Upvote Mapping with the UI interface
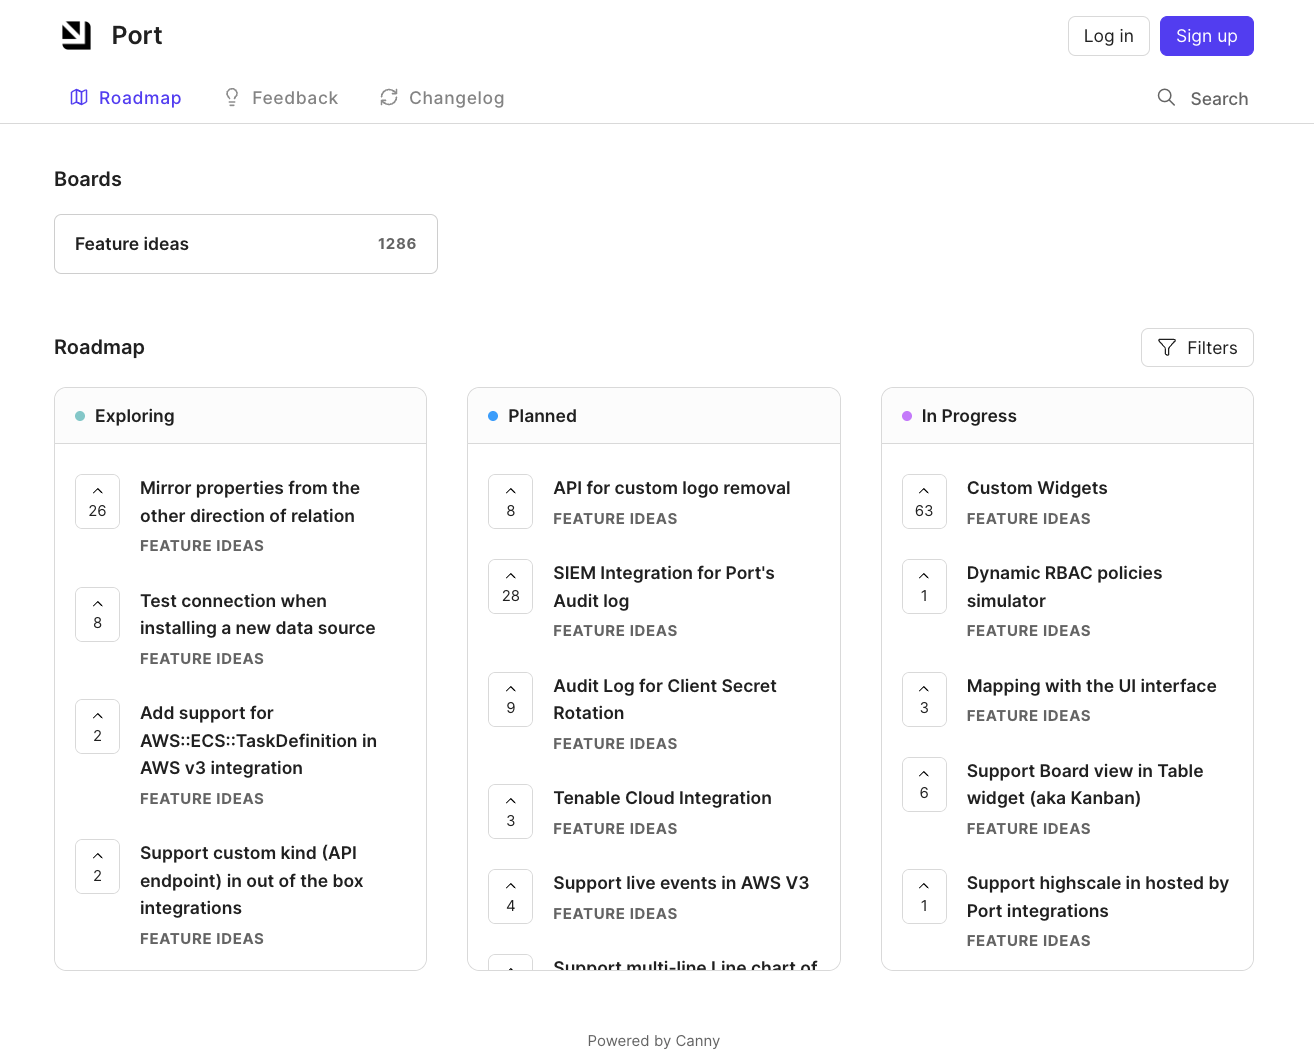This screenshot has width=1314, height=1061. click(x=924, y=699)
